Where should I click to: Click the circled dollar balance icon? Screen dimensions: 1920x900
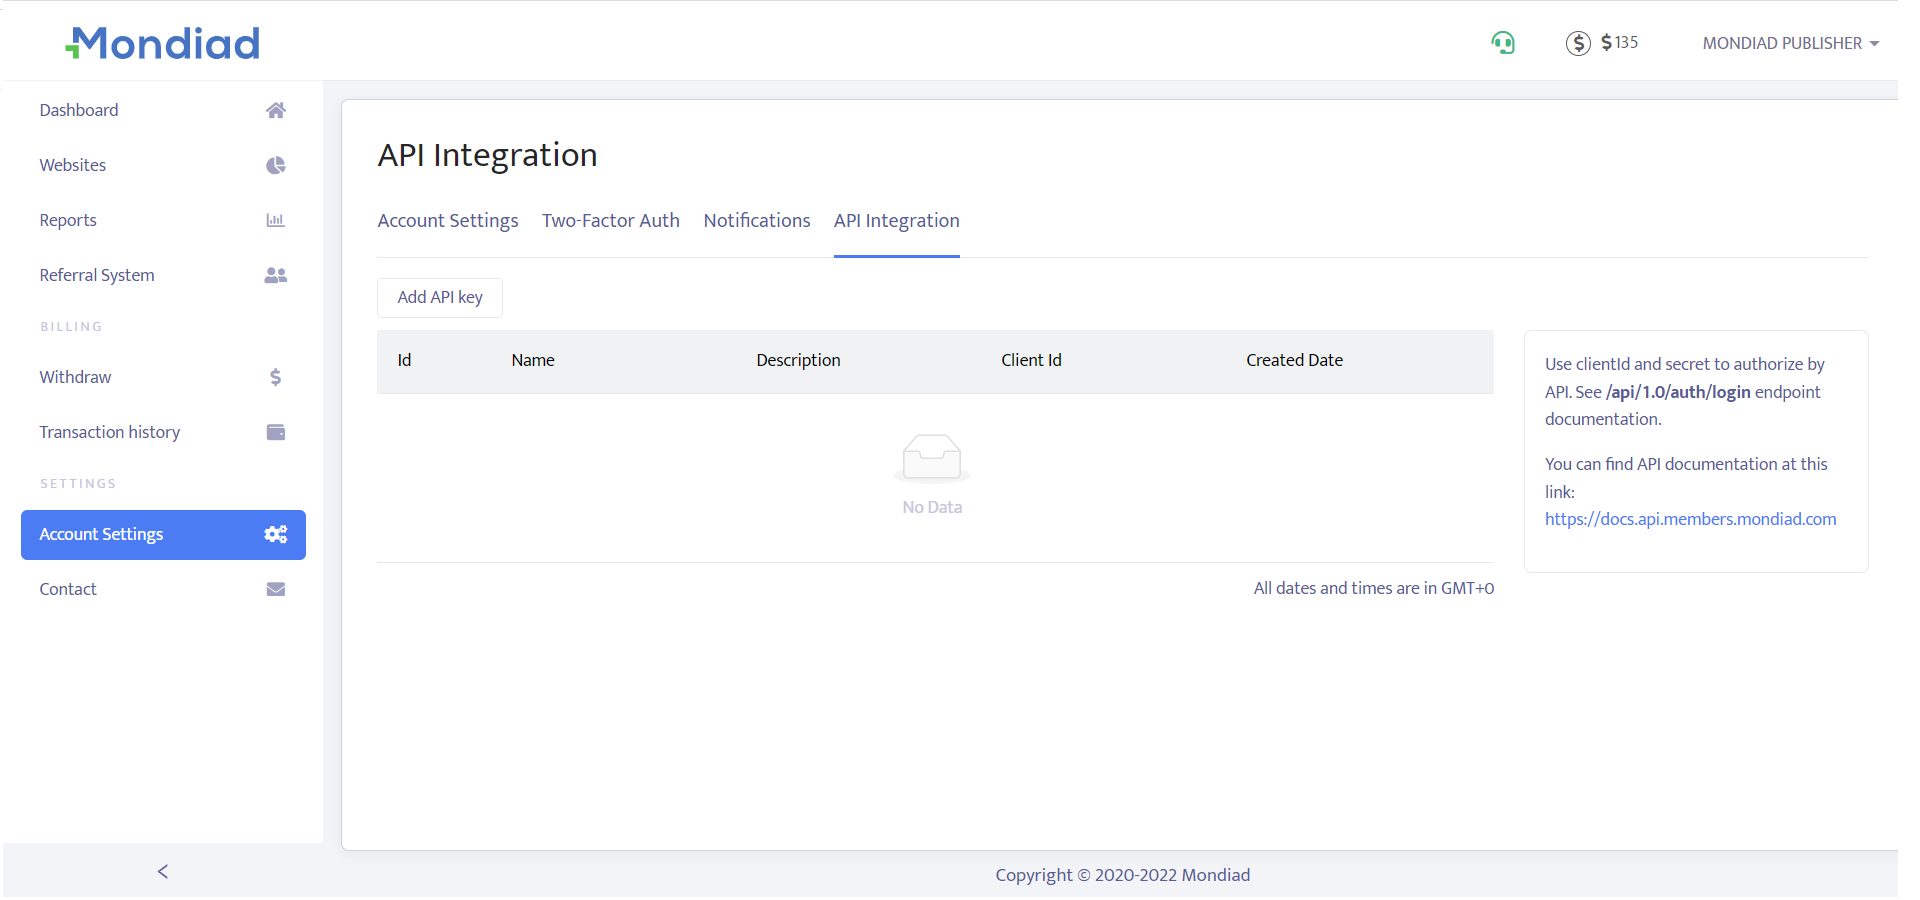1578,43
